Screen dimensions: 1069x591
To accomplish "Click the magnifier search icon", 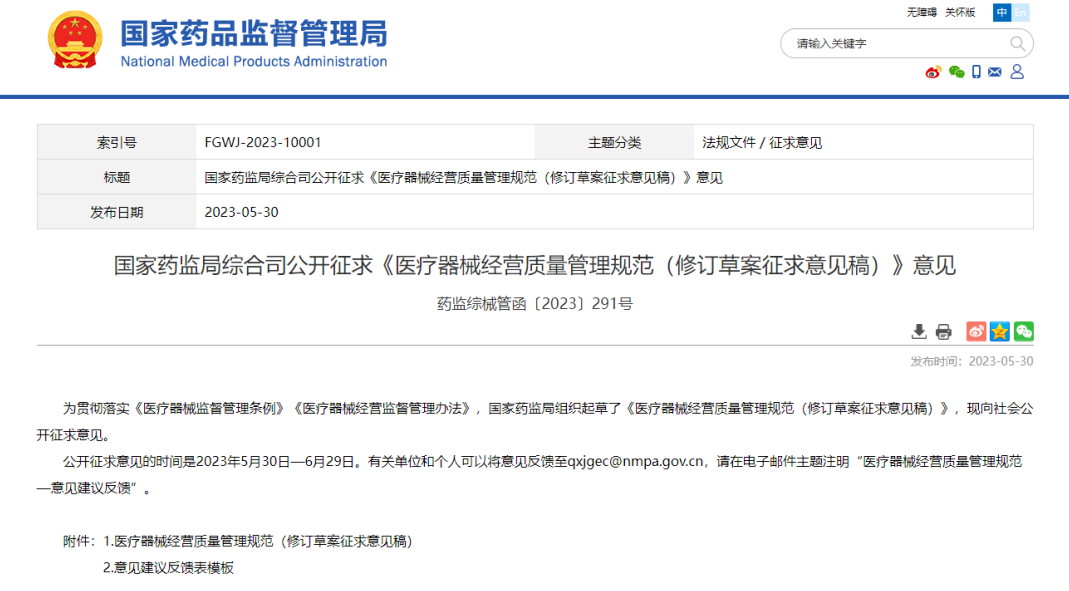I will [x=1017, y=44].
